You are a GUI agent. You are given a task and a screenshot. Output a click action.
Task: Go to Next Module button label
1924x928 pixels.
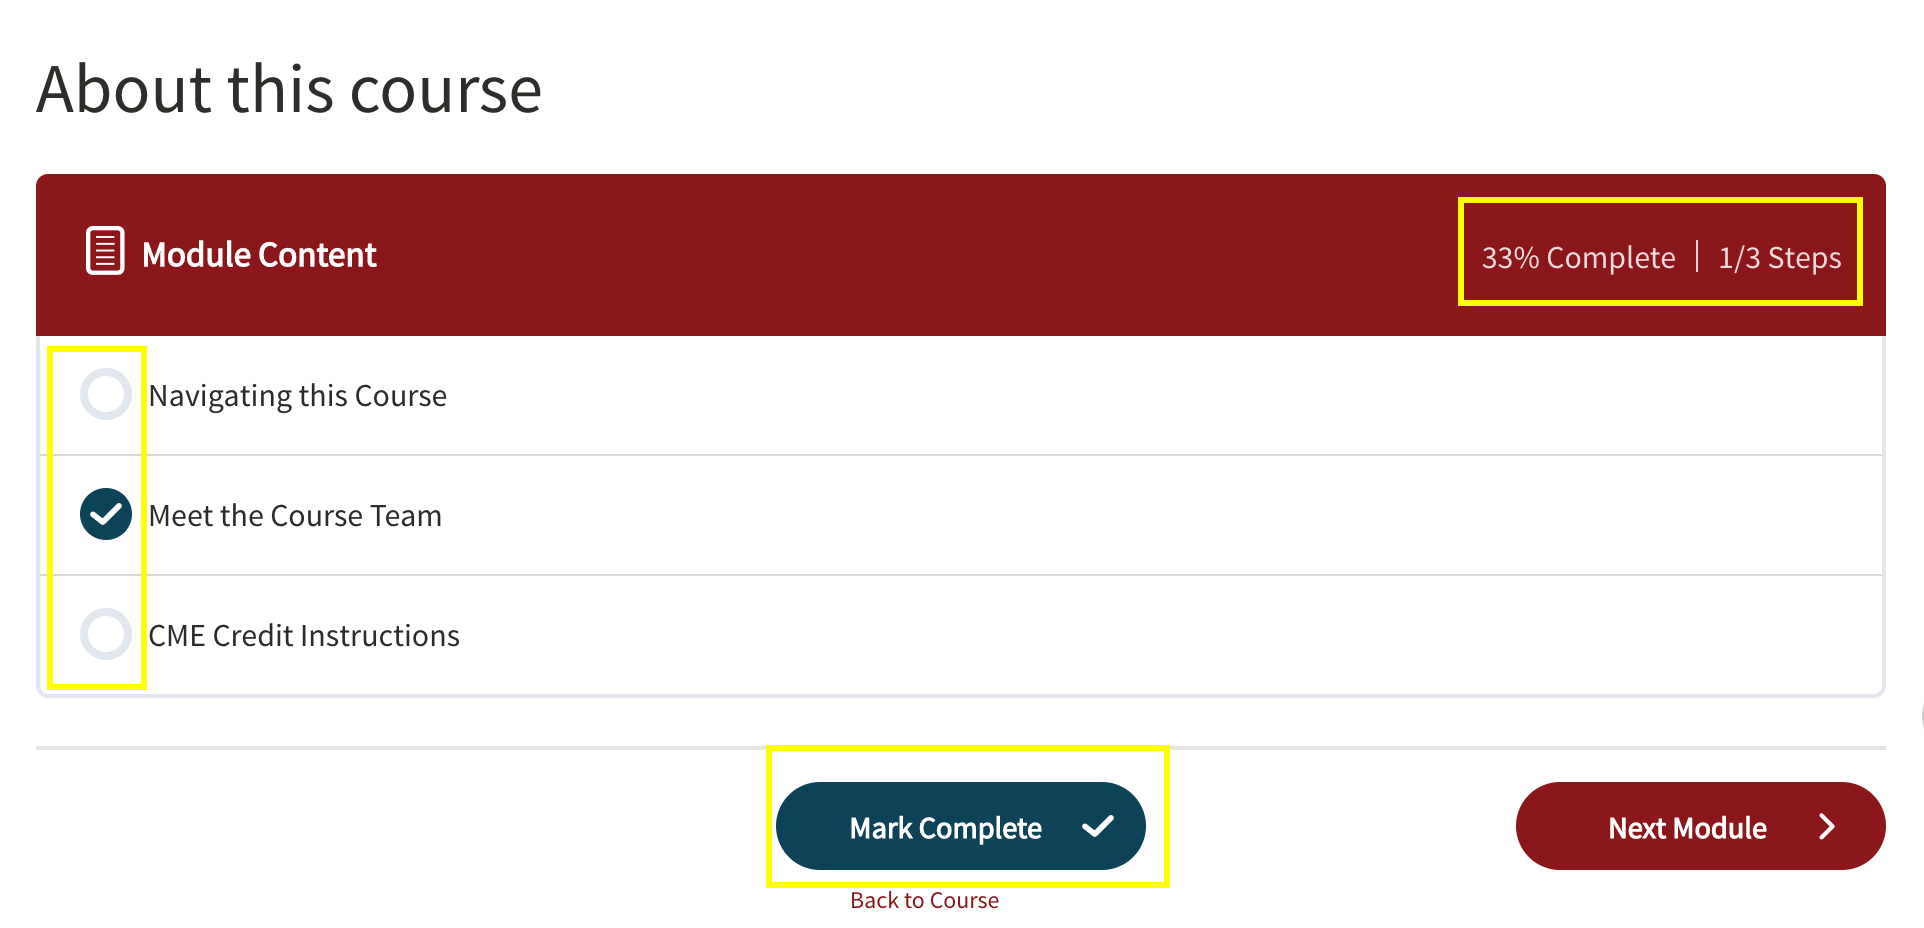(1687, 828)
